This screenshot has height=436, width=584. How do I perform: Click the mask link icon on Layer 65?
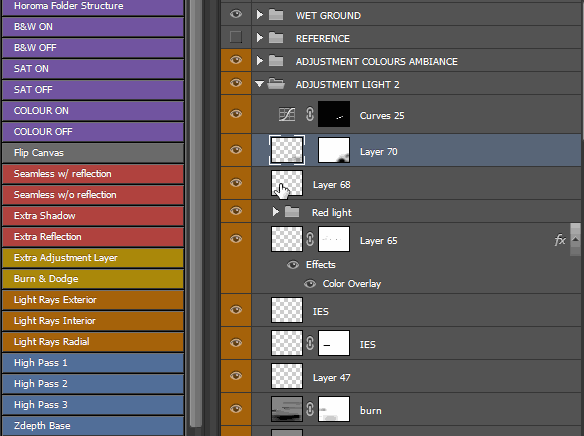[310, 239]
